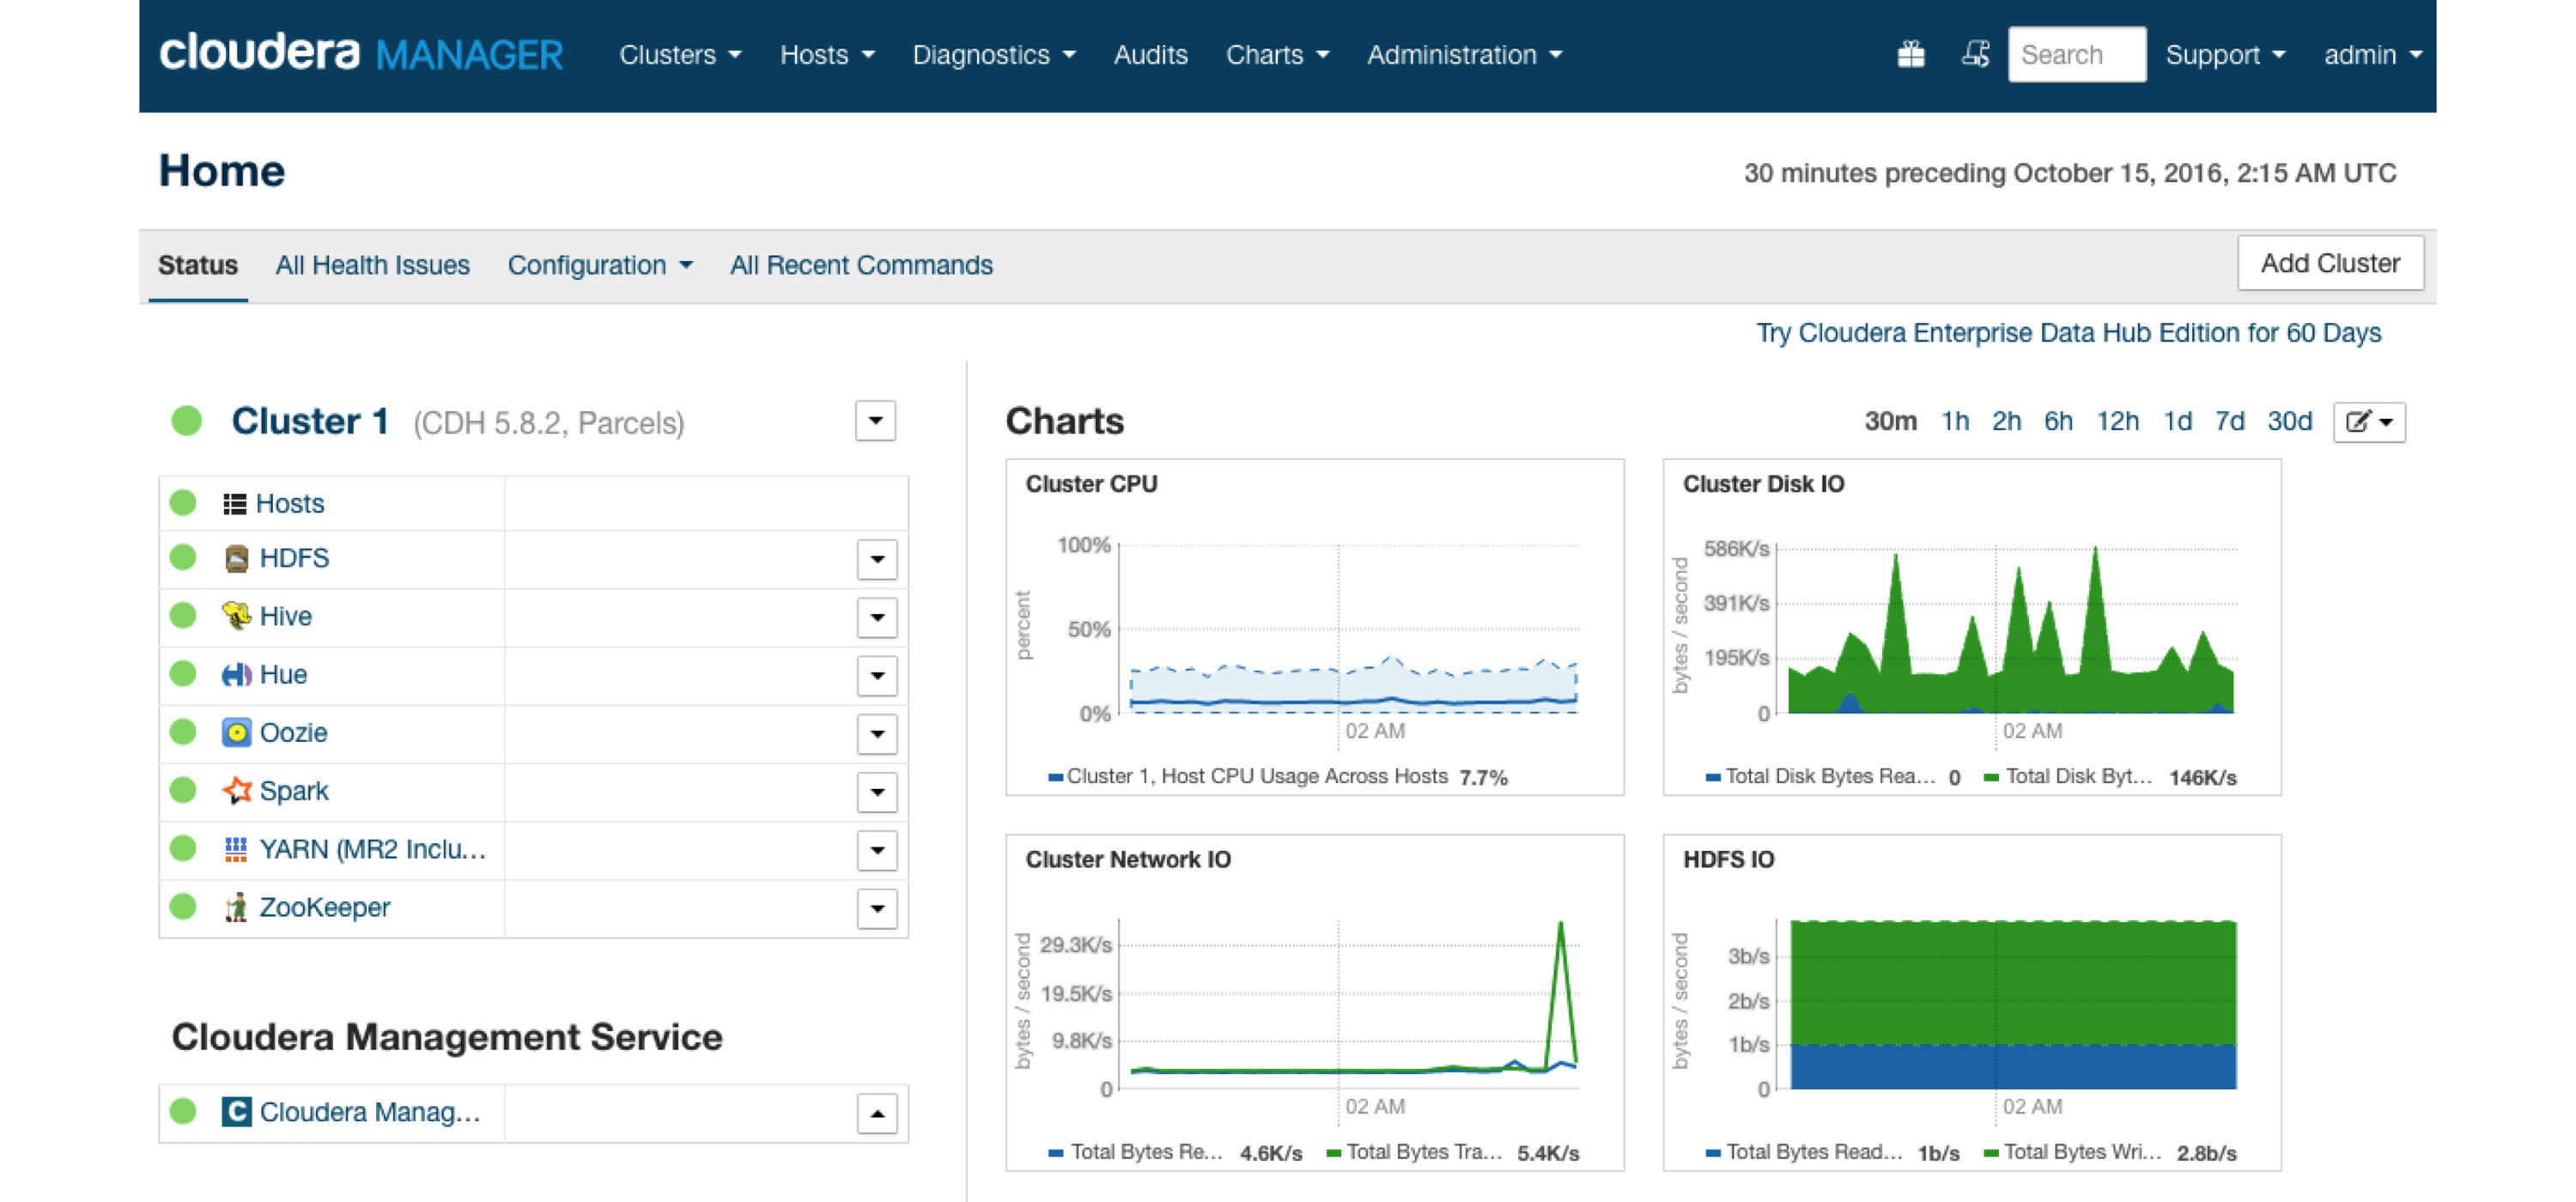2576x1202 pixels.
Task: Open the Clusters menu
Action: pos(680,55)
